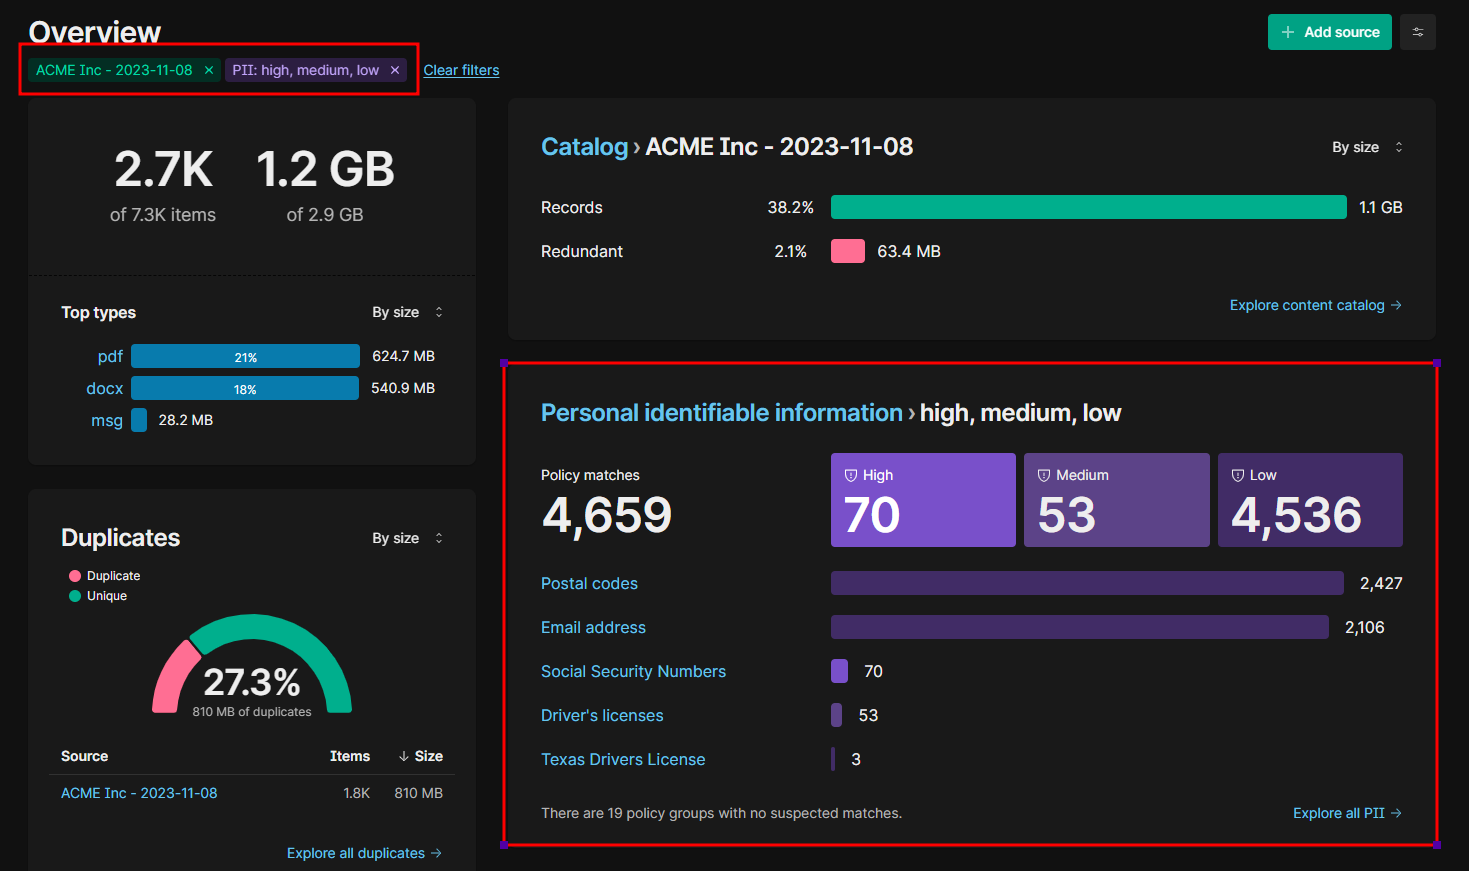Select the pdf file type bar
Image resolution: width=1469 pixels, height=871 pixels.
245,357
